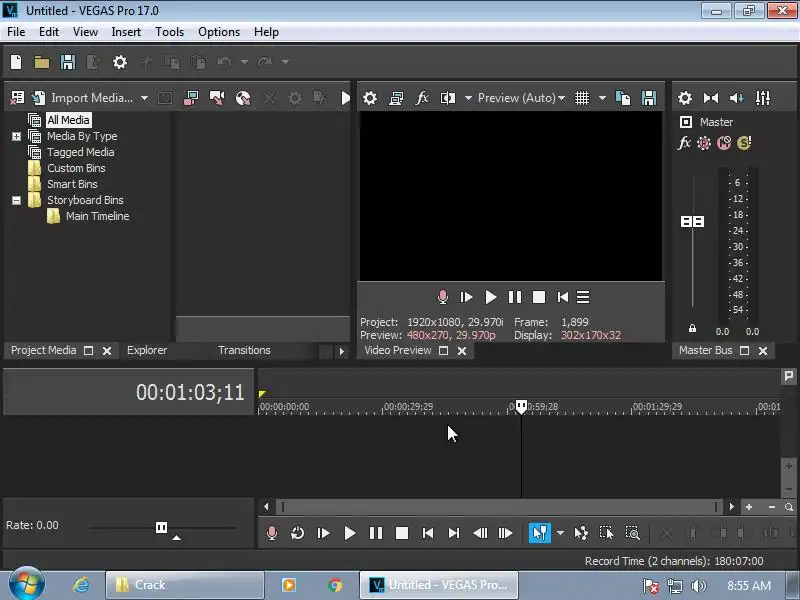Collapse Storyboard Bins node

coord(16,200)
